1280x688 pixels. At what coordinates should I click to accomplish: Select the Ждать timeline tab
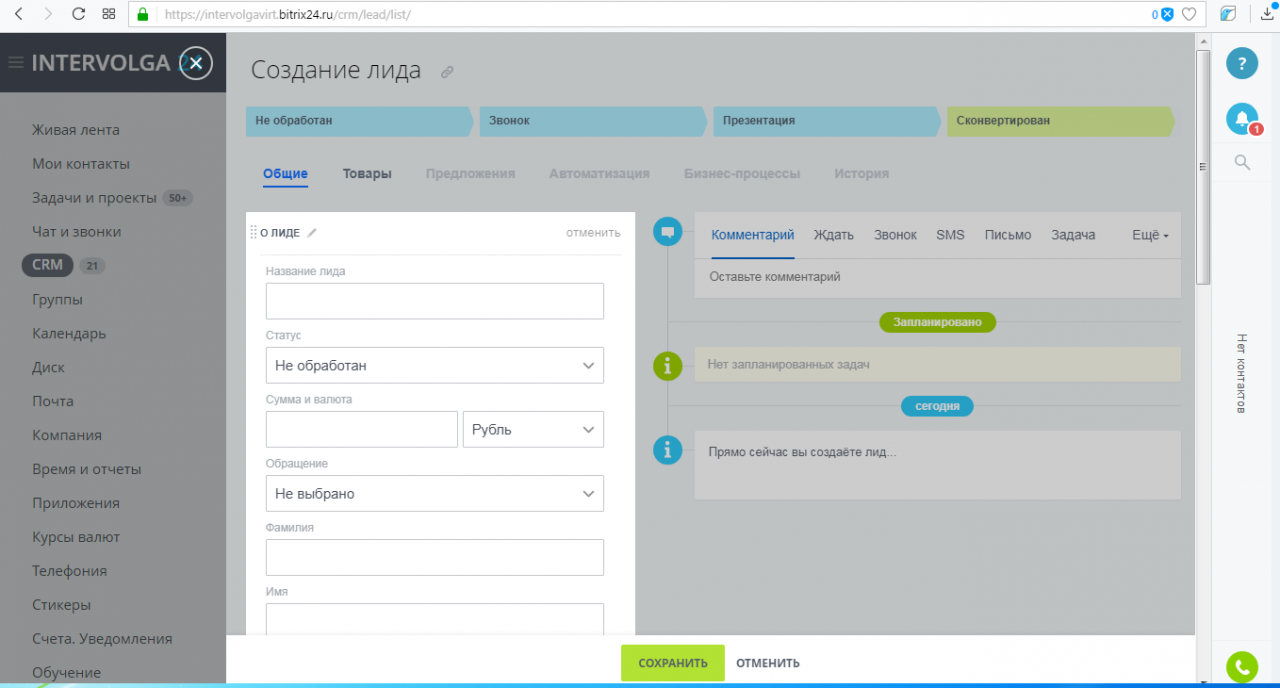coord(834,235)
